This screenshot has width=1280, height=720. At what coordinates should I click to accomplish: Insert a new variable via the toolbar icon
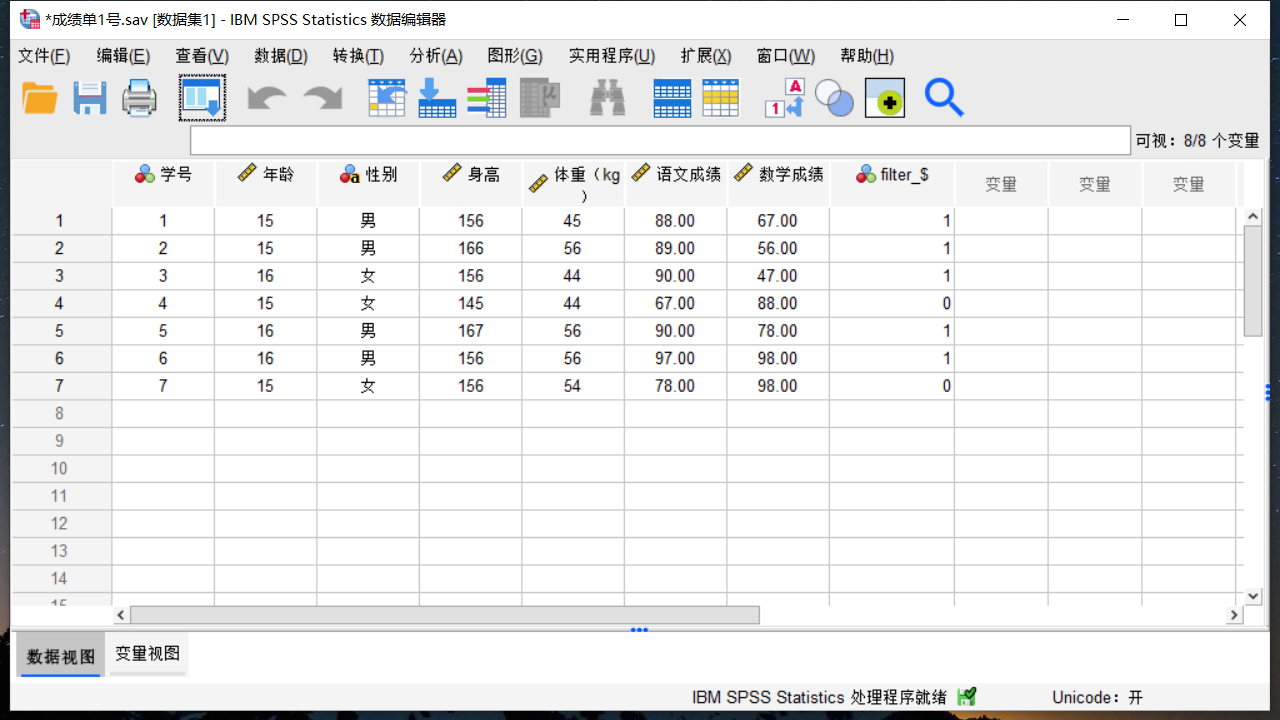pos(721,97)
